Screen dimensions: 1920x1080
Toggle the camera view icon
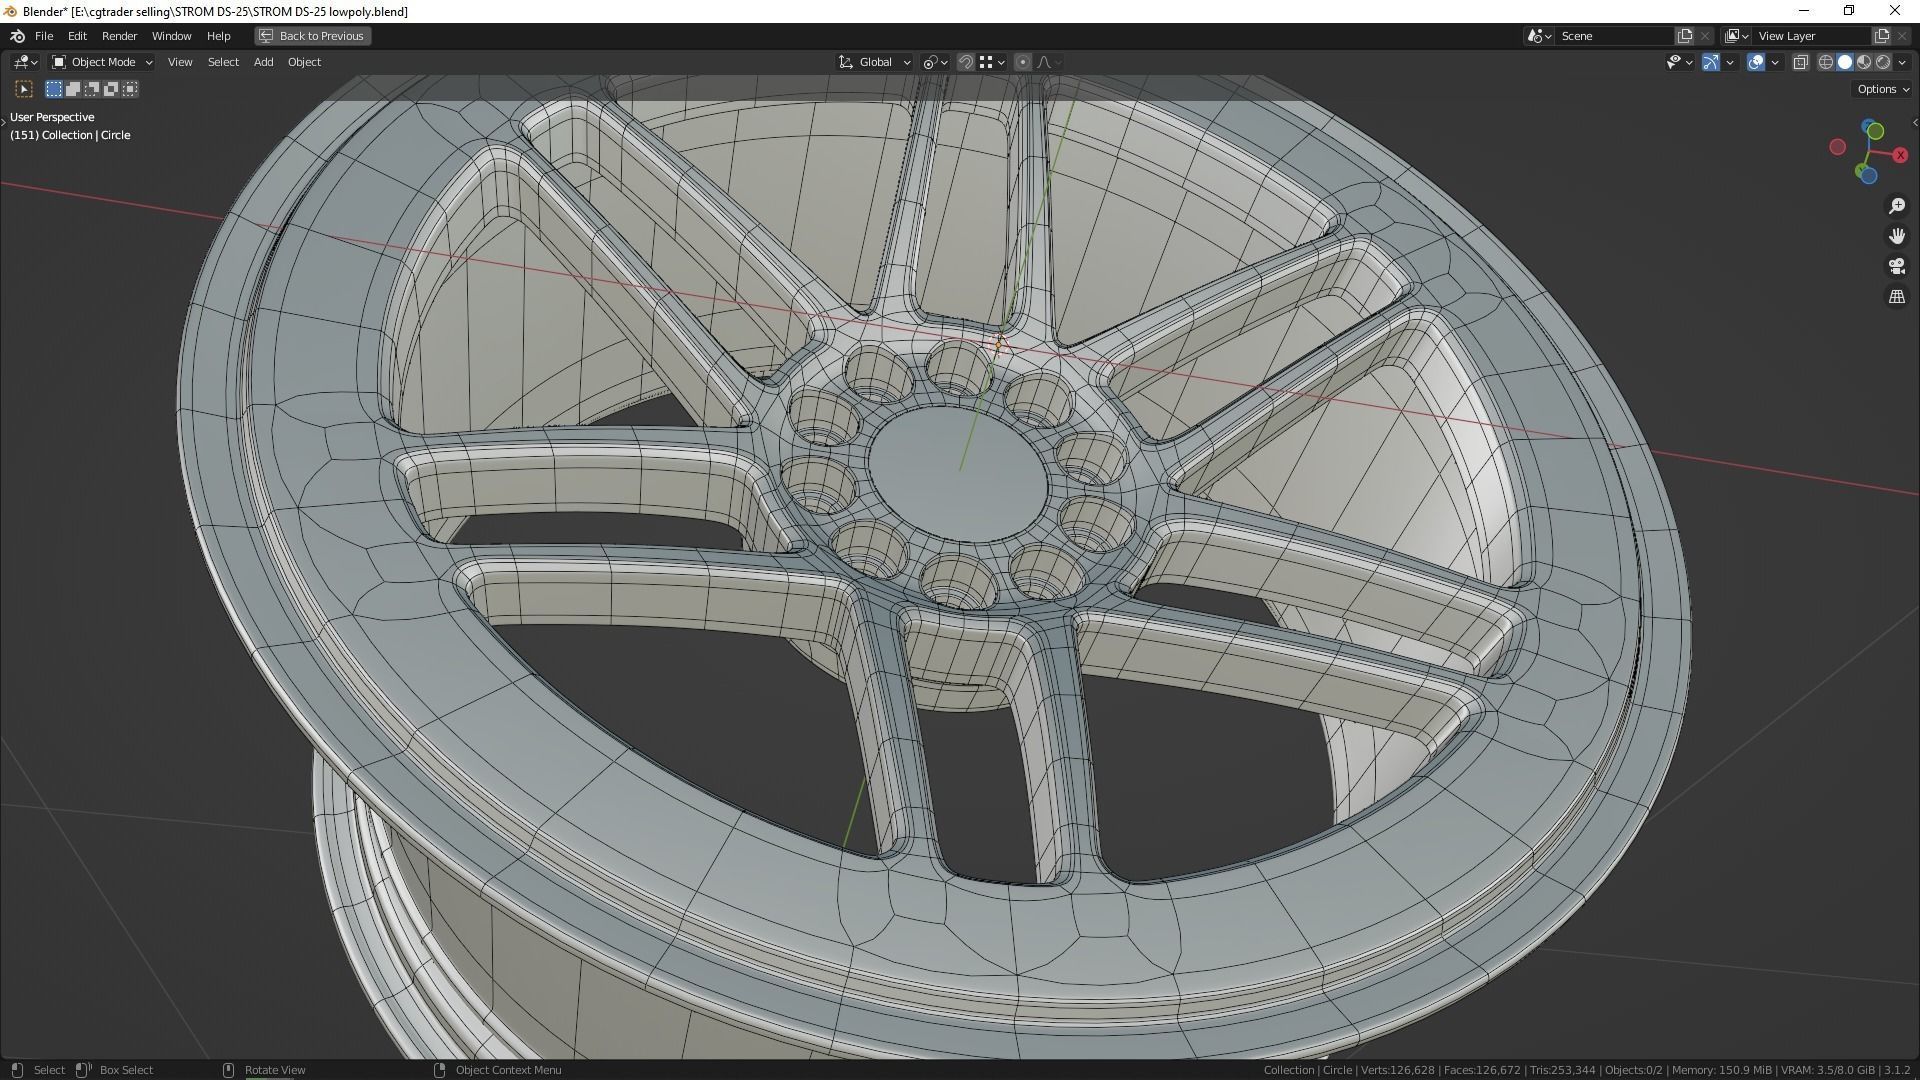coord(1897,266)
